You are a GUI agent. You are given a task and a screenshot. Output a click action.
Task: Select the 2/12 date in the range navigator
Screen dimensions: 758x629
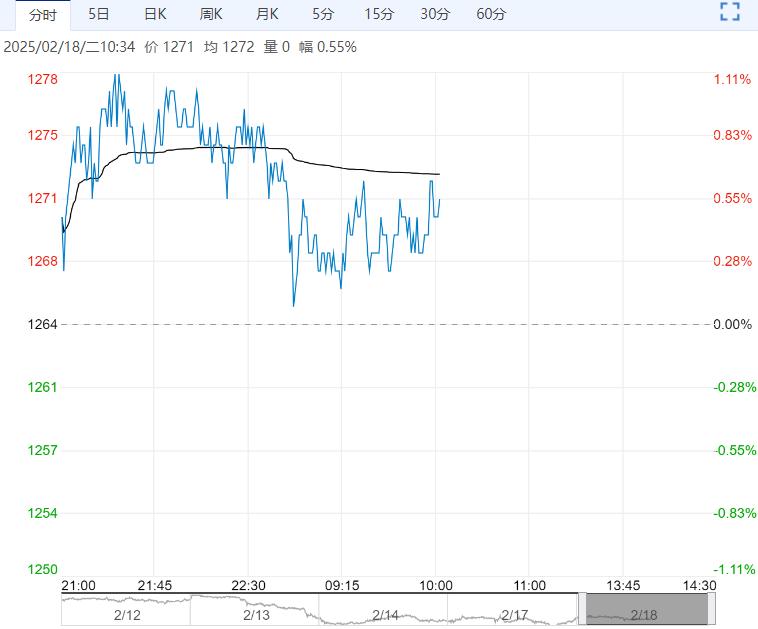click(x=127, y=615)
